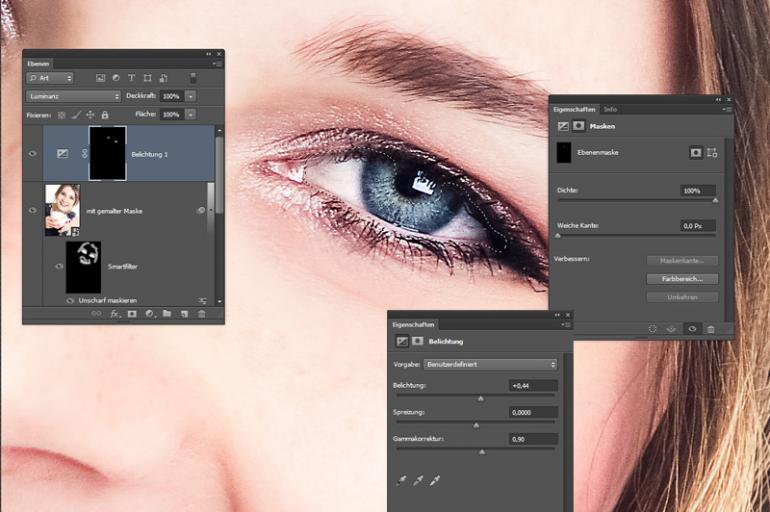Open Fläche fill slider arrow
The image size is (770, 512).
191,114
